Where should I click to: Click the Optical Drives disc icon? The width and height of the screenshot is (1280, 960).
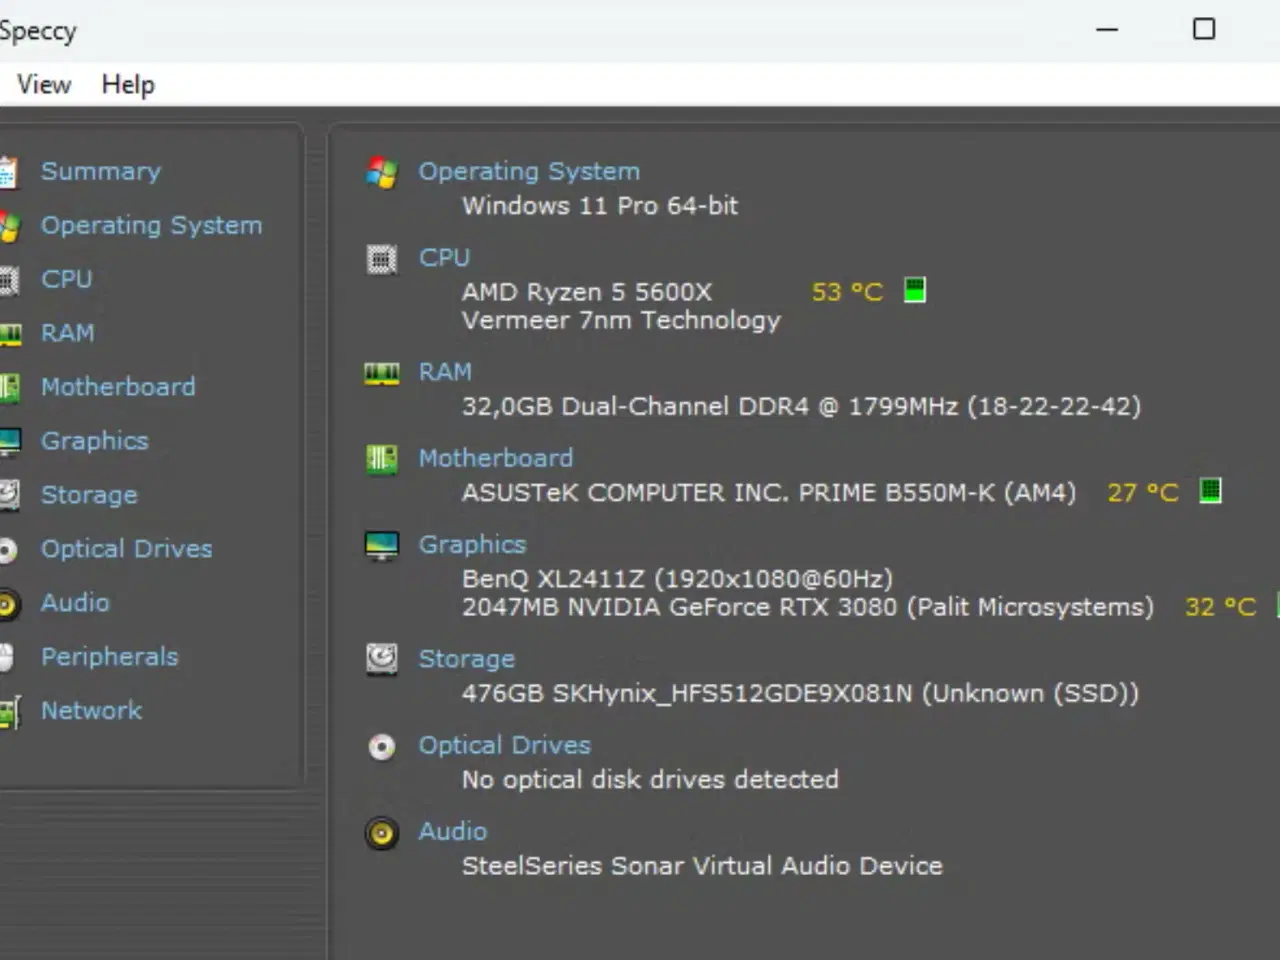[x=381, y=747]
